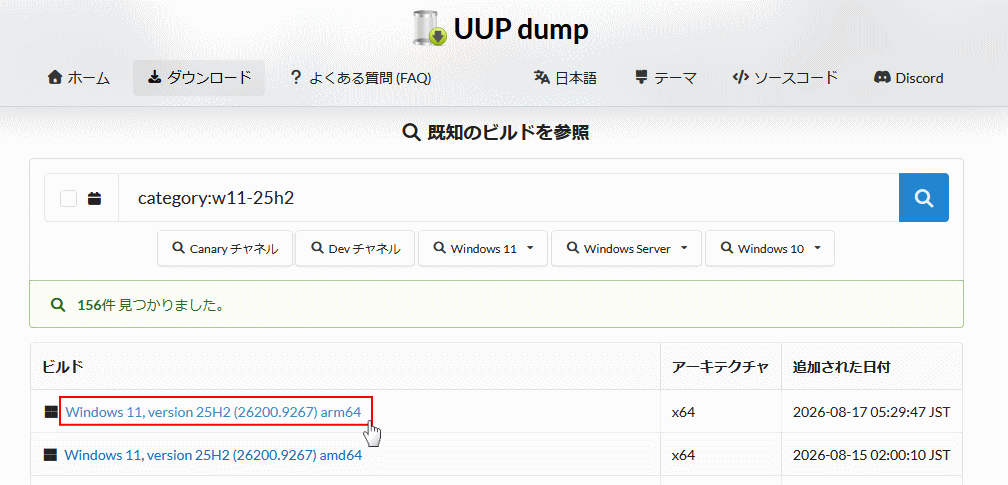Click the Canary チャネル button

225,248
